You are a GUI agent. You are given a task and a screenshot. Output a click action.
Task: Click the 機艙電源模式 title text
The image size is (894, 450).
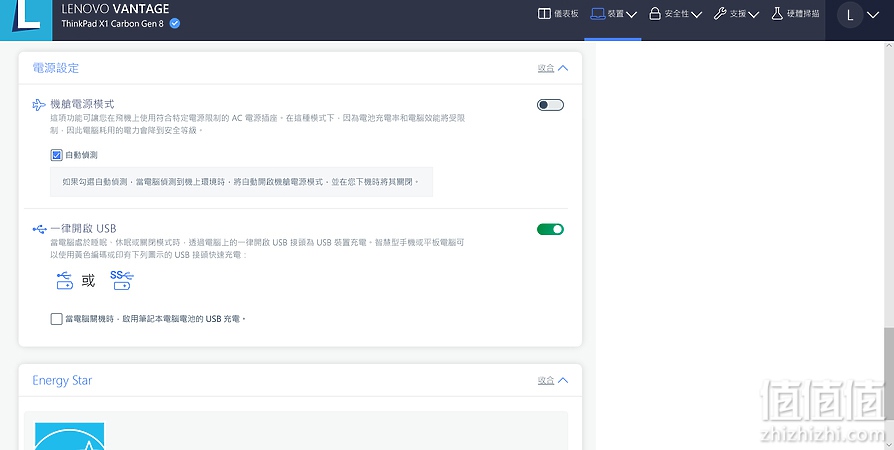[82, 104]
